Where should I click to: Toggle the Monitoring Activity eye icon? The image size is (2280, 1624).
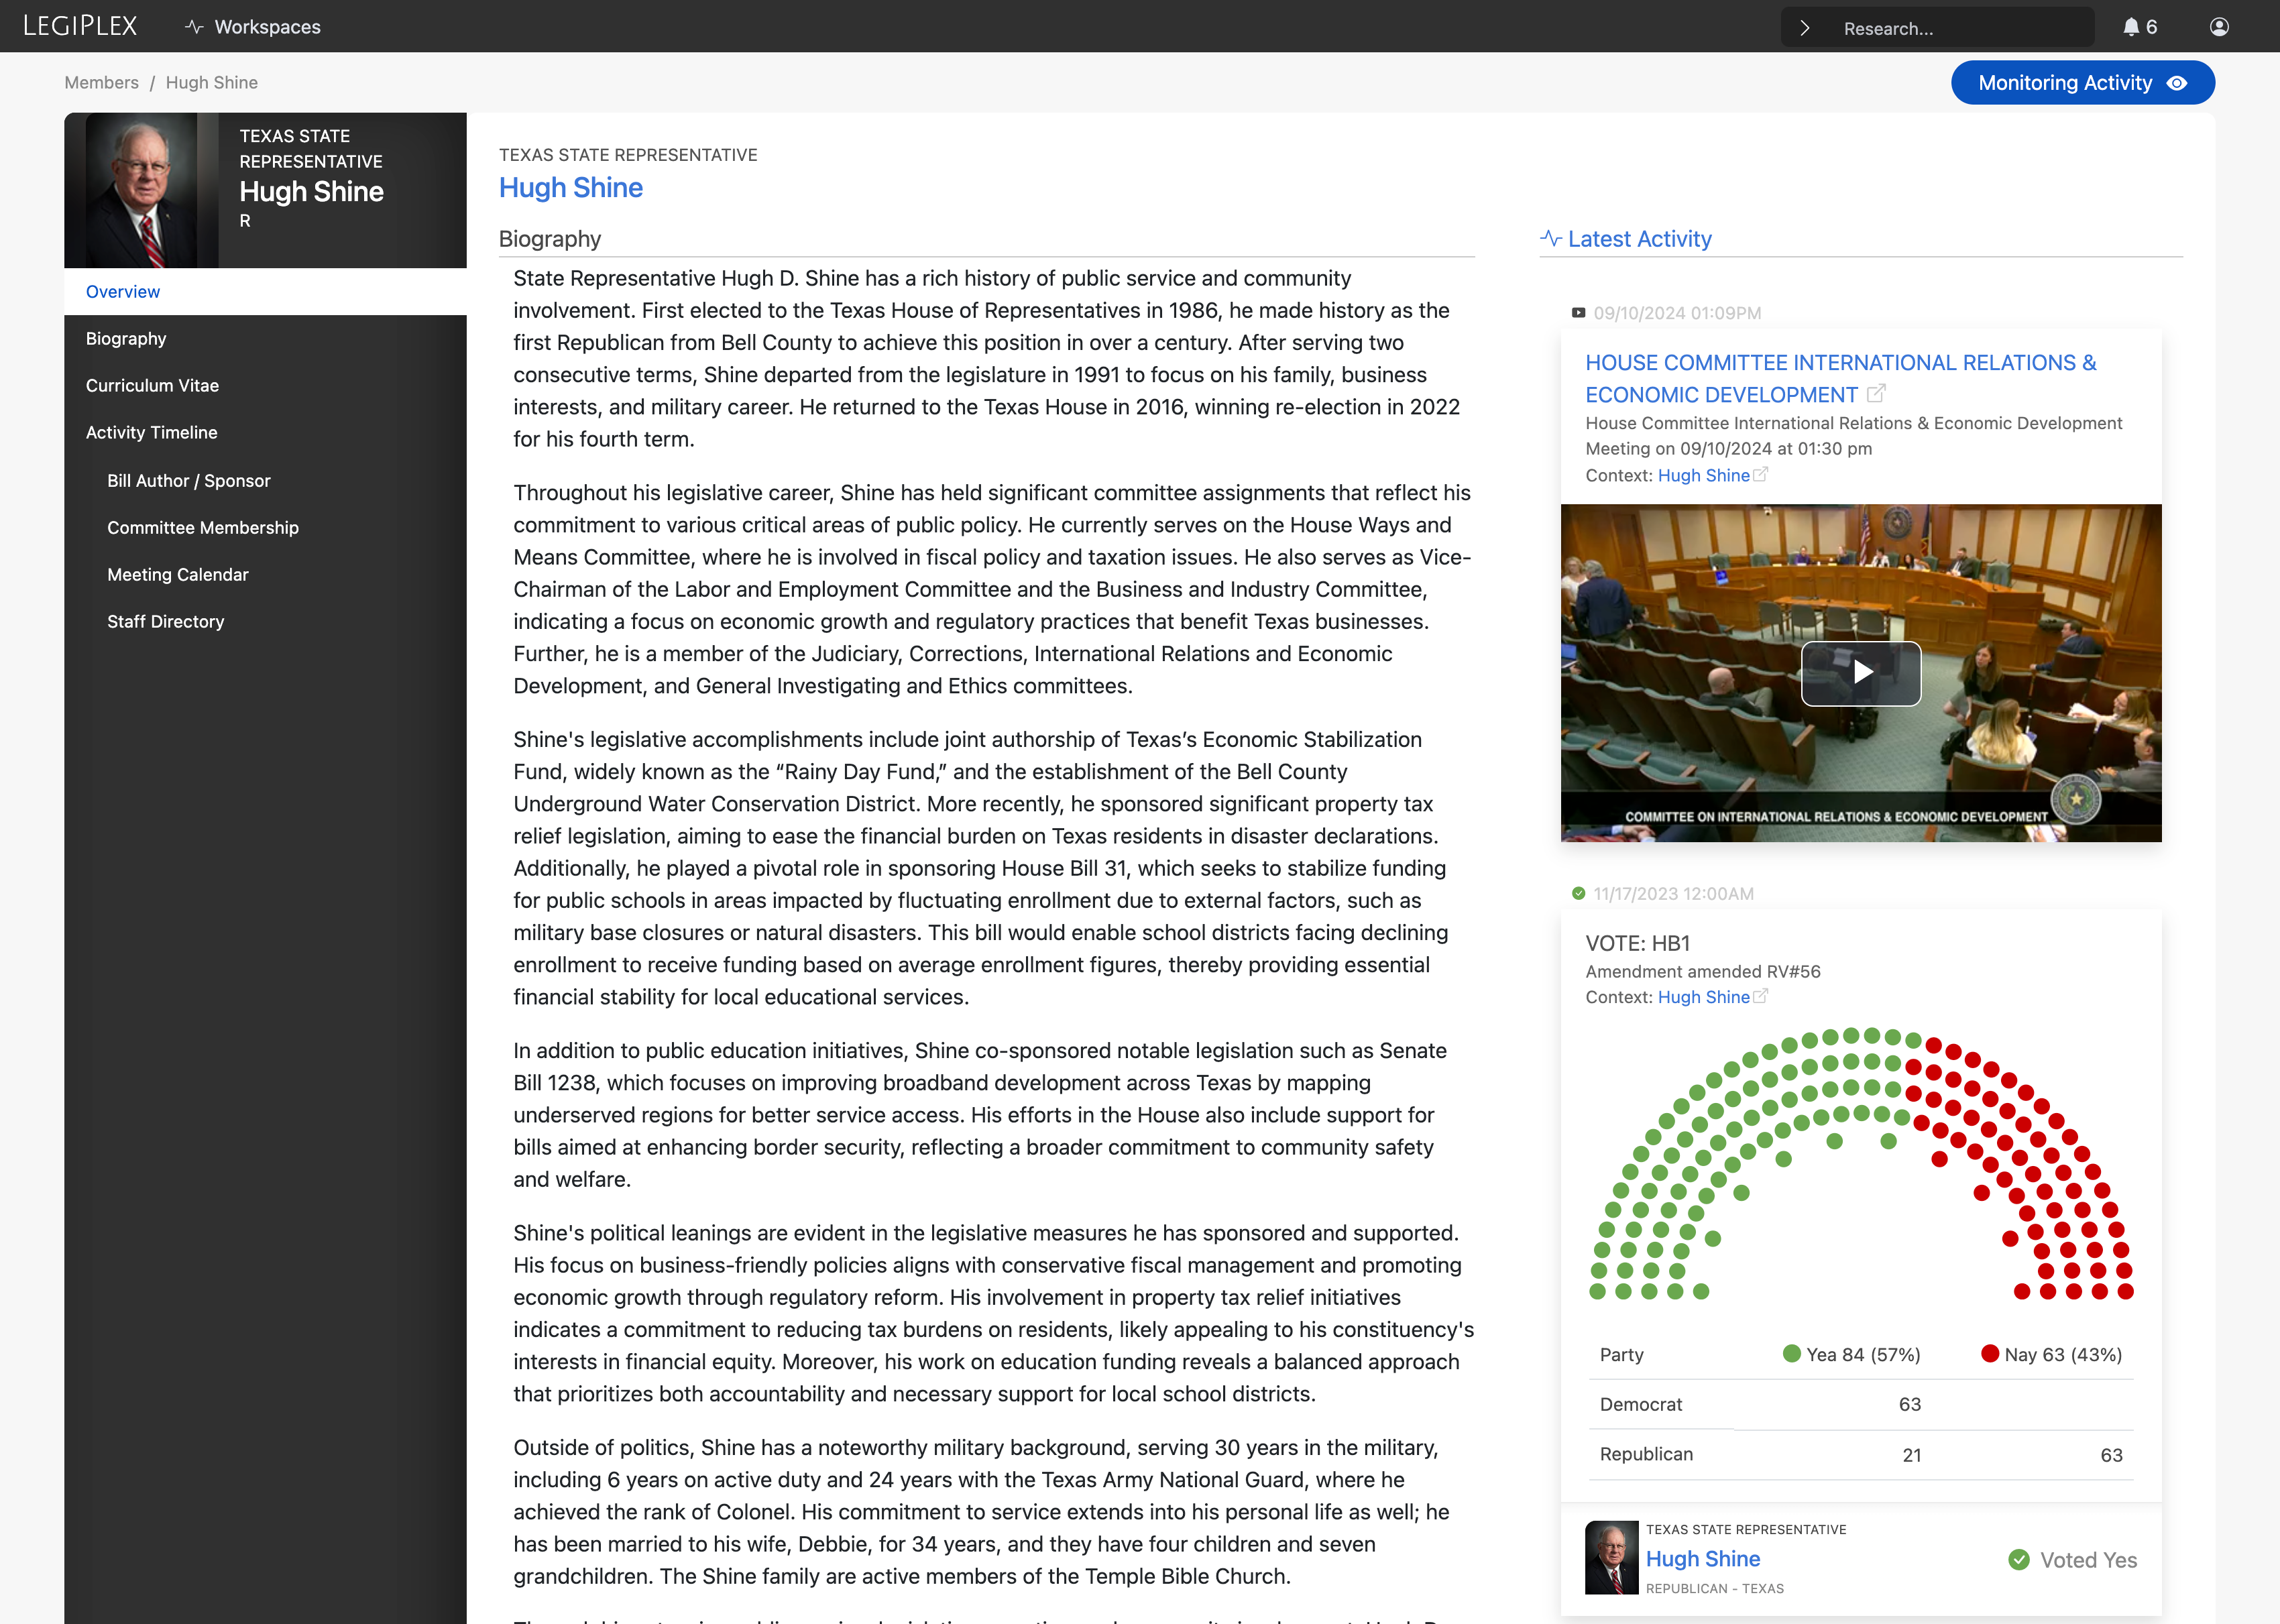click(x=2177, y=83)
